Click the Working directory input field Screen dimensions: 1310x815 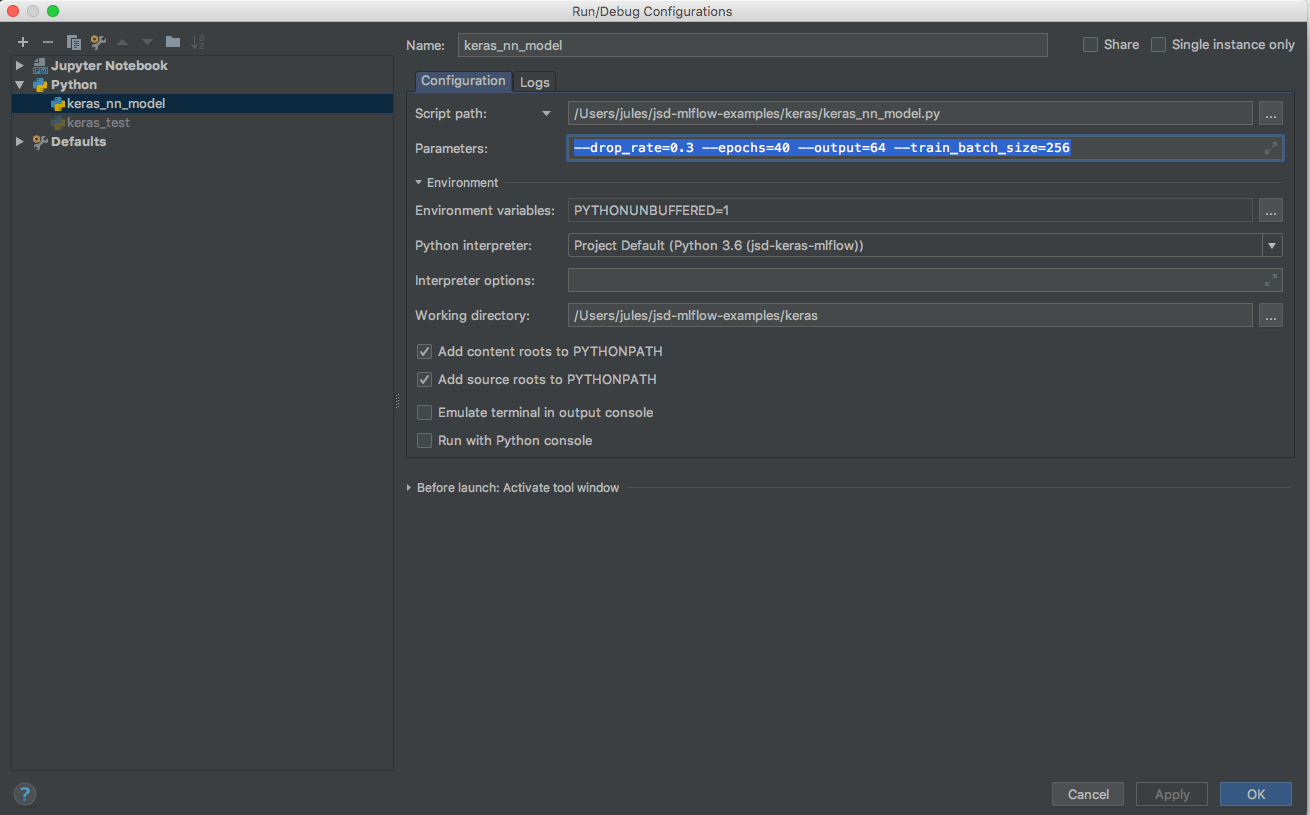(909, 316)
